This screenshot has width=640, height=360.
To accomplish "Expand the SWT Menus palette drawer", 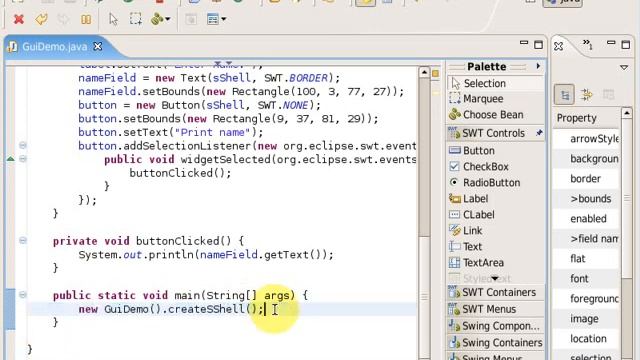I will (496, 309).
